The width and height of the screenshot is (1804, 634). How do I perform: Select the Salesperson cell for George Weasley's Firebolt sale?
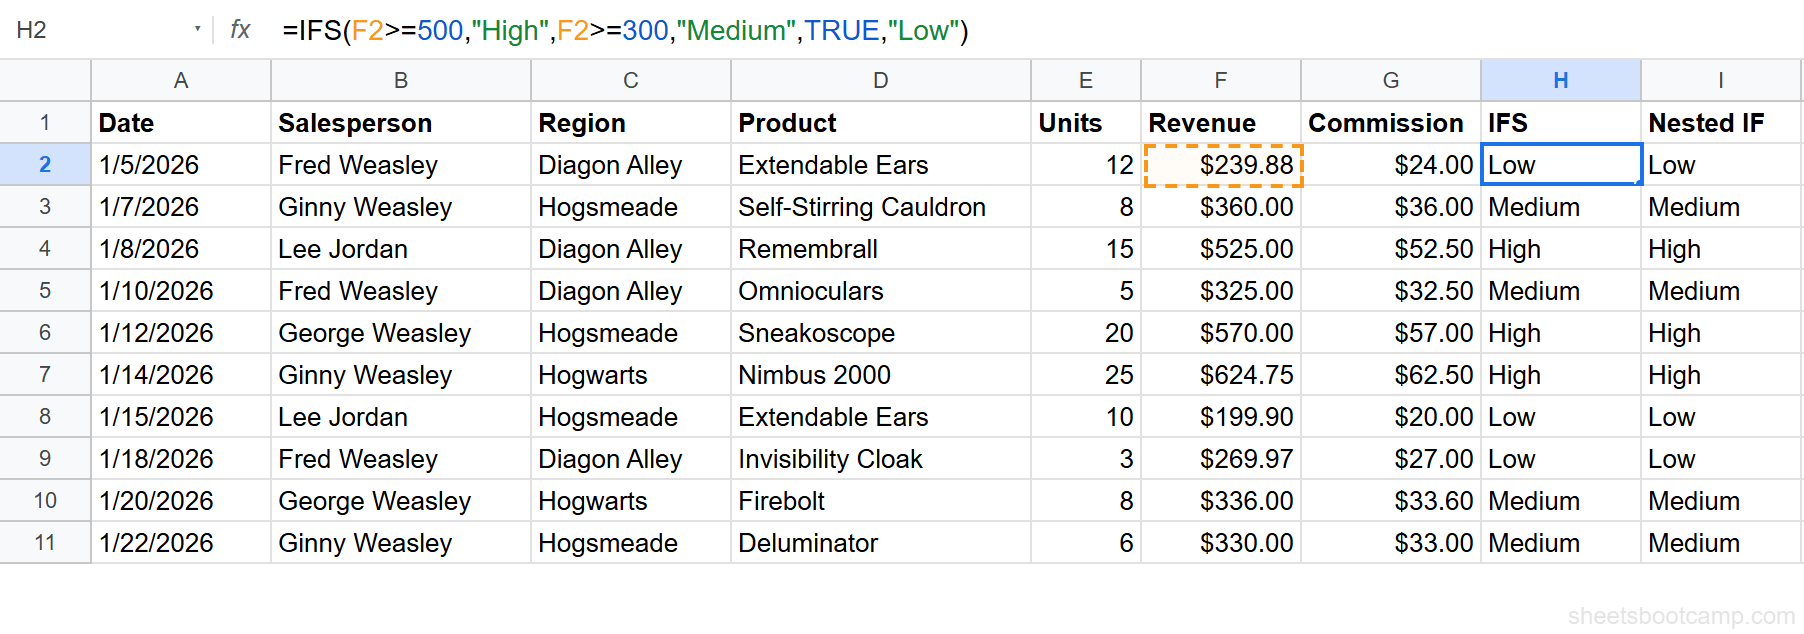(x=400, y=501)
